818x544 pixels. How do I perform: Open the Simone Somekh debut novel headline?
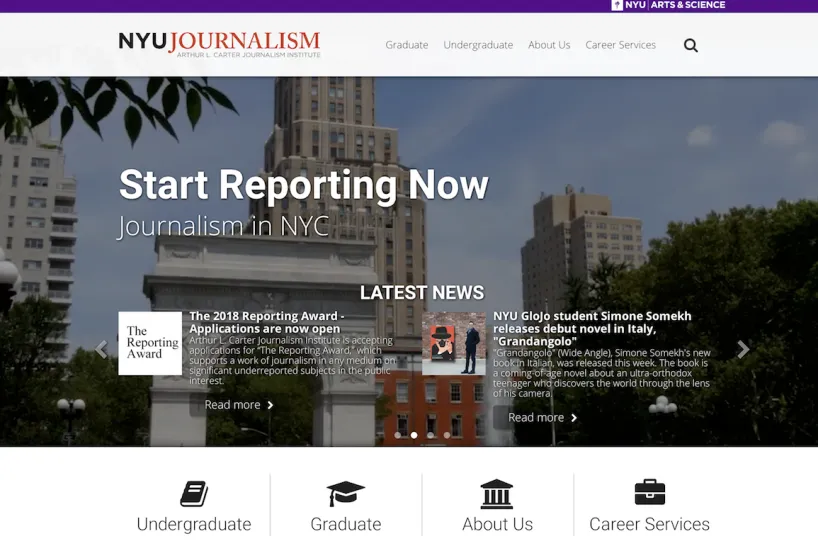point(592,329)
